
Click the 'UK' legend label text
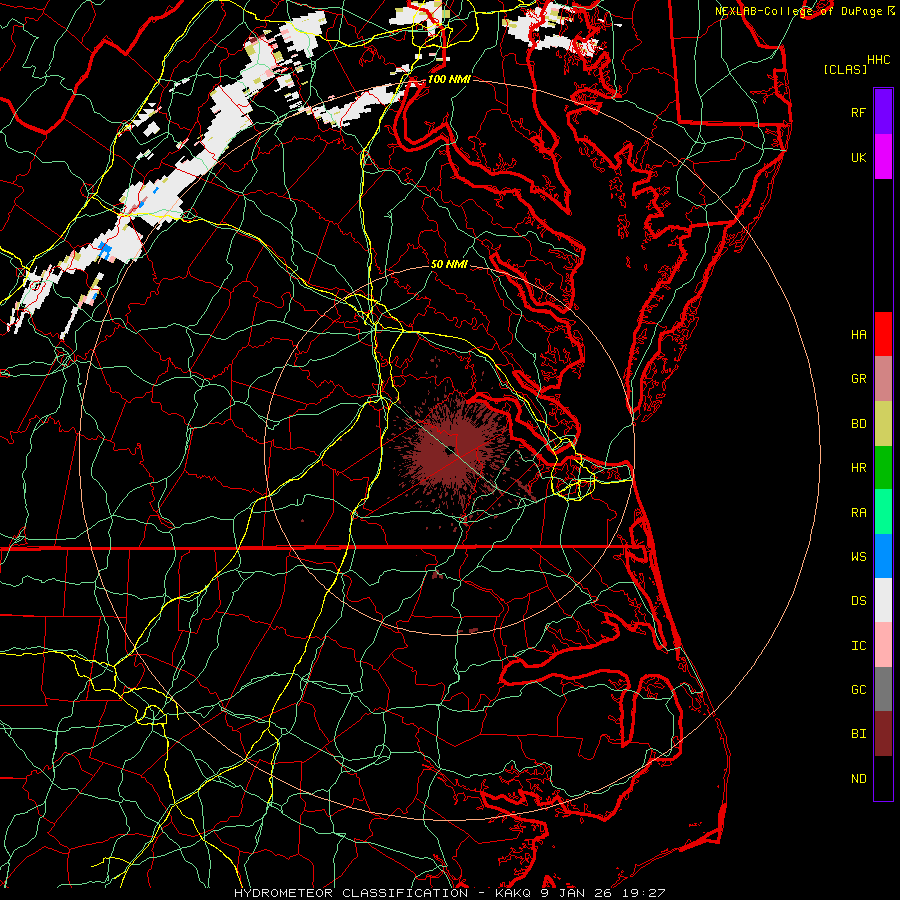pyautogui.click(x=858, y=158)
